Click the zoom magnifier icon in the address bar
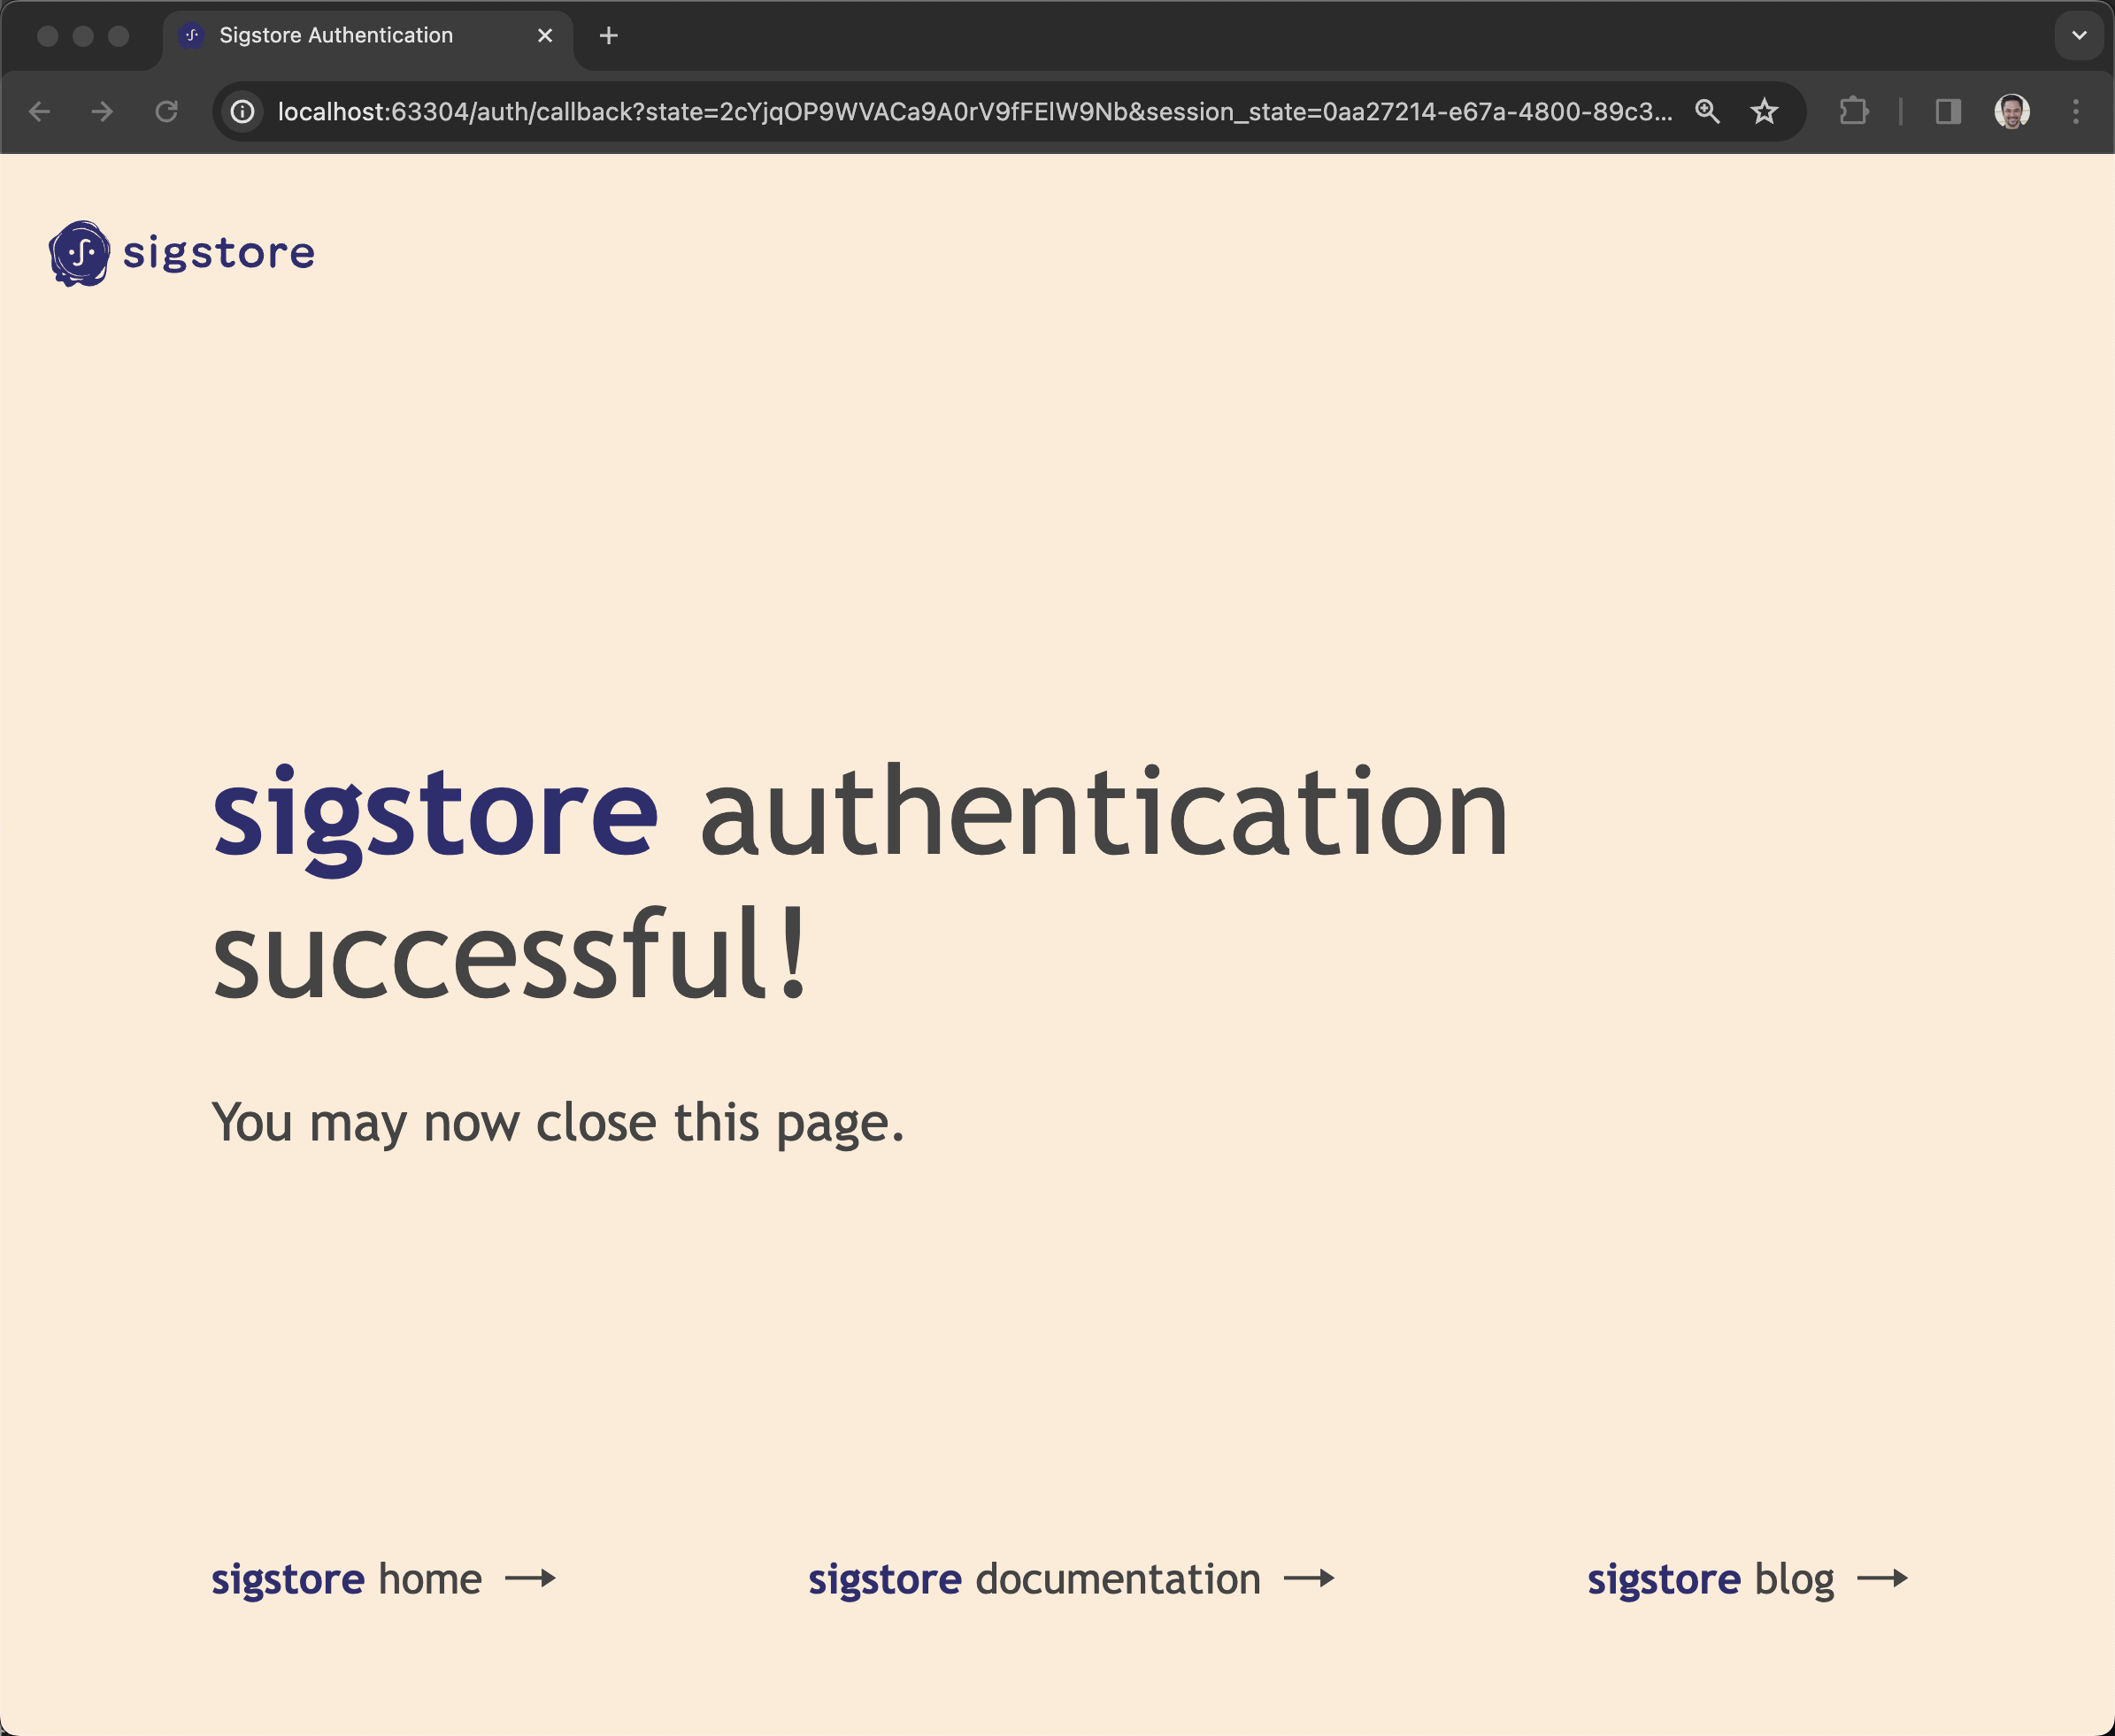Image resolution: width=2115 pixels, height=1736 pixels. 1707,111
